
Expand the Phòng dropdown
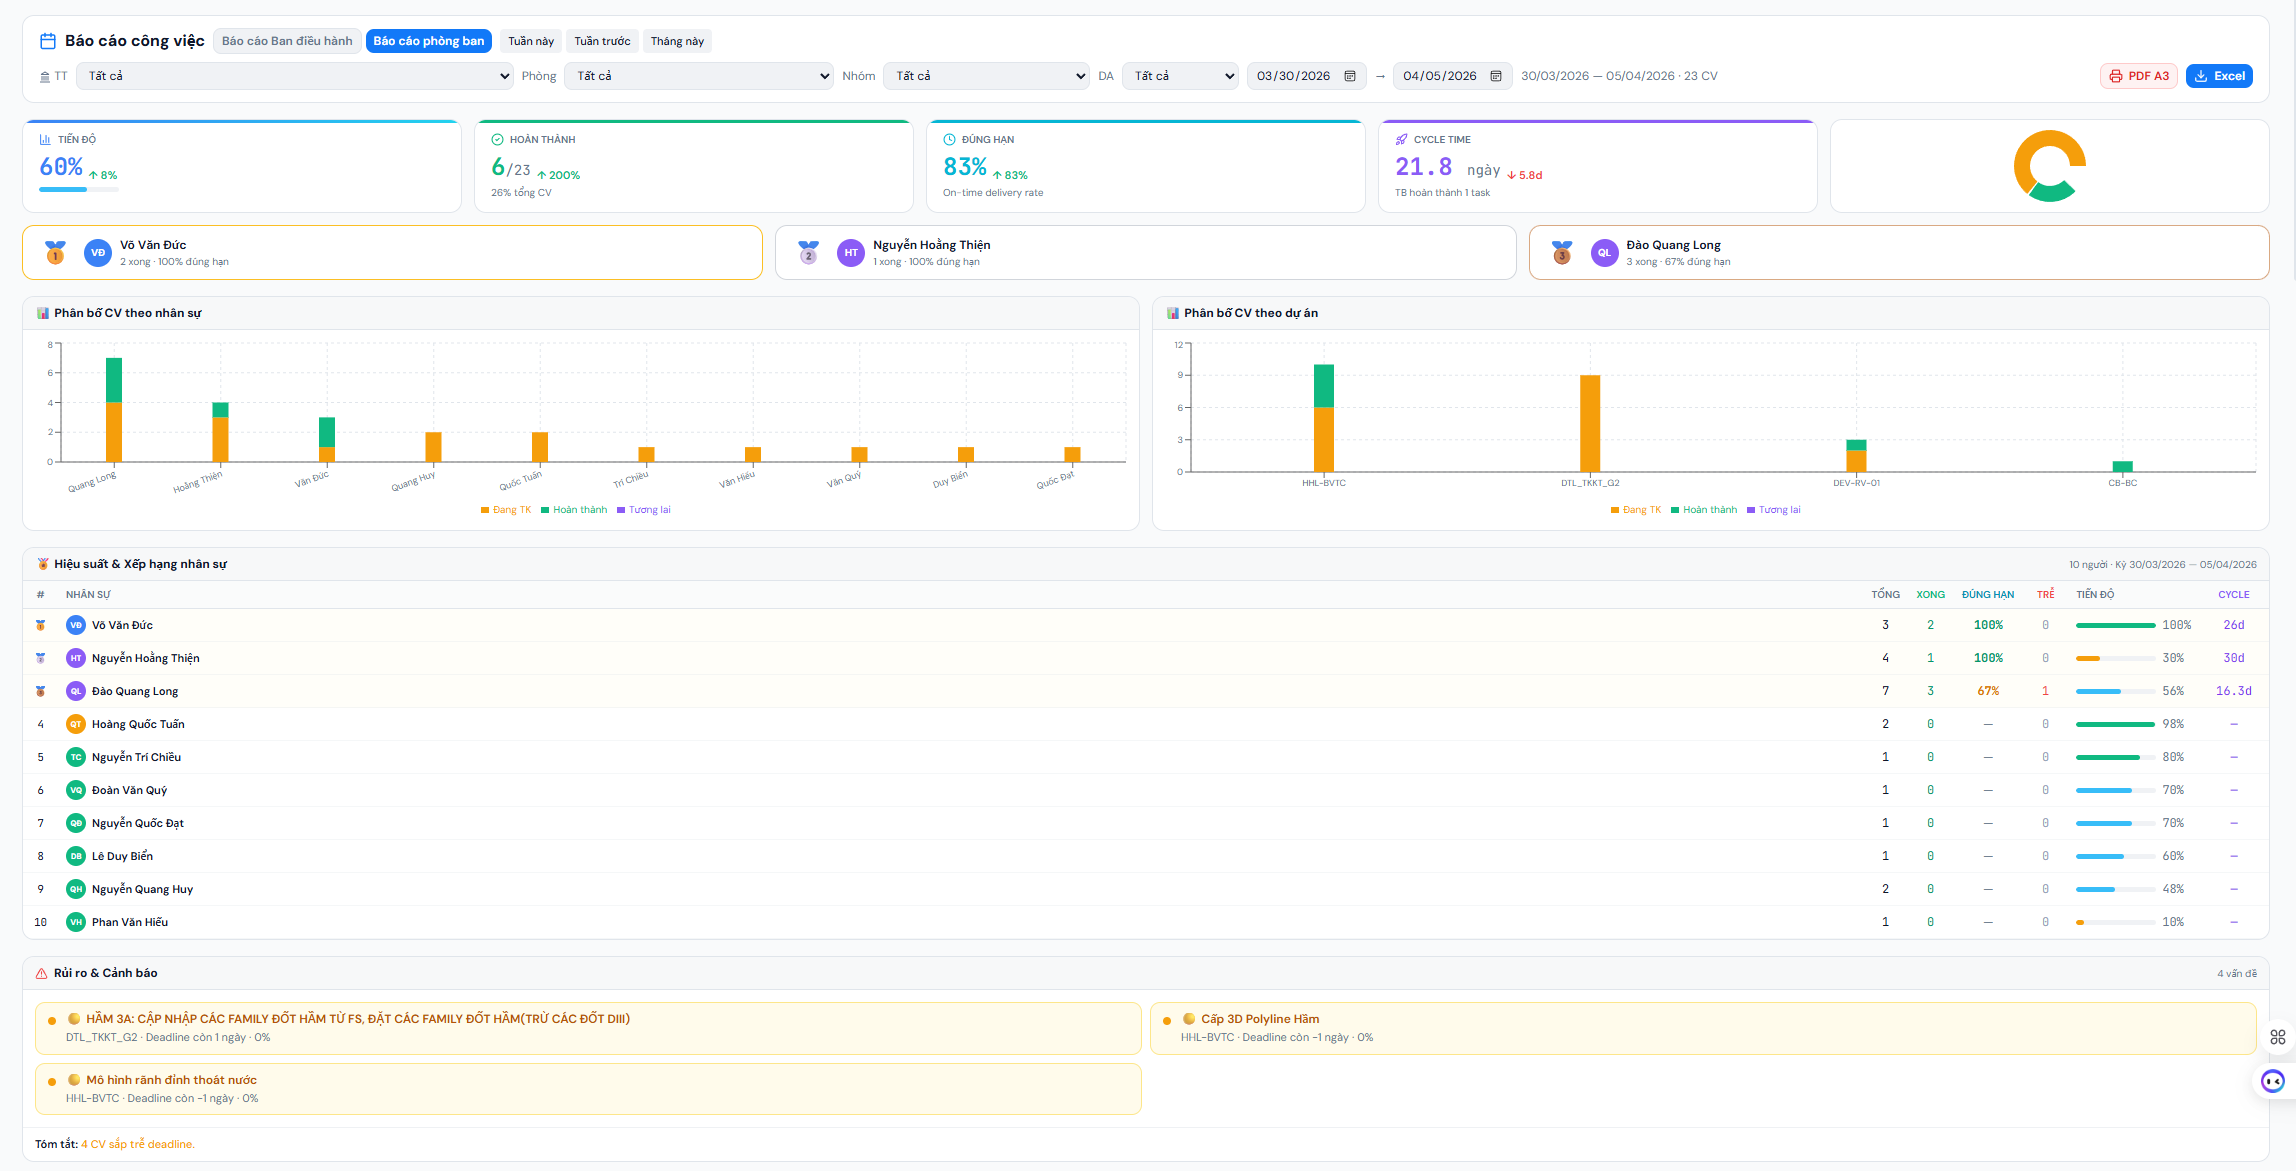[698, 76]
